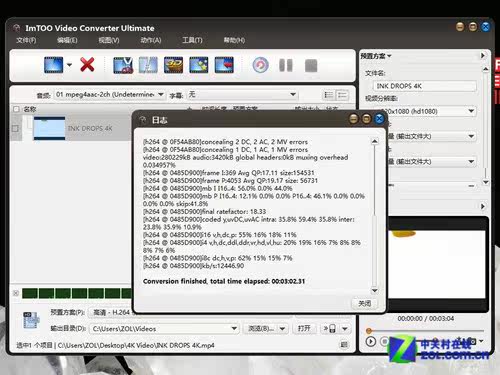500x375 pixels.
Task: Open the 动作(A) menu
Action: tap(151, 40)
